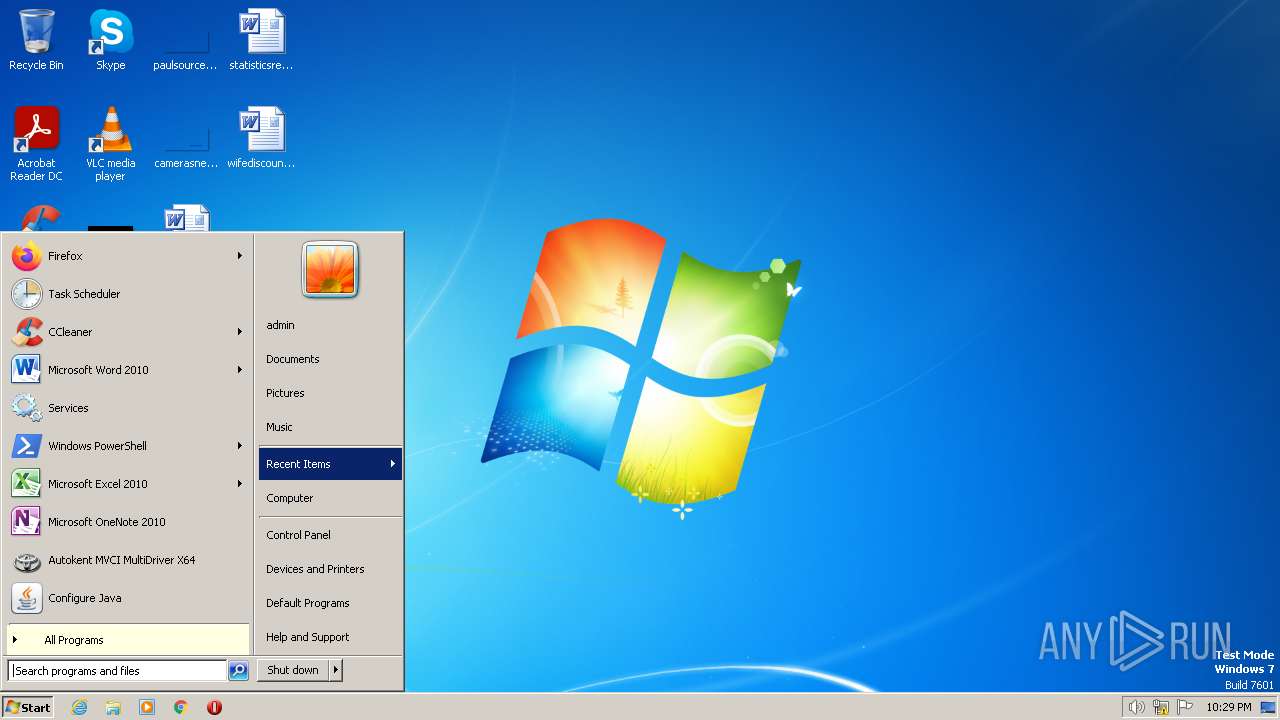The image size is (1280, 720).
Task: Open Computer from the Start menu
Action: pyautogui.click(x=330, y=498)
